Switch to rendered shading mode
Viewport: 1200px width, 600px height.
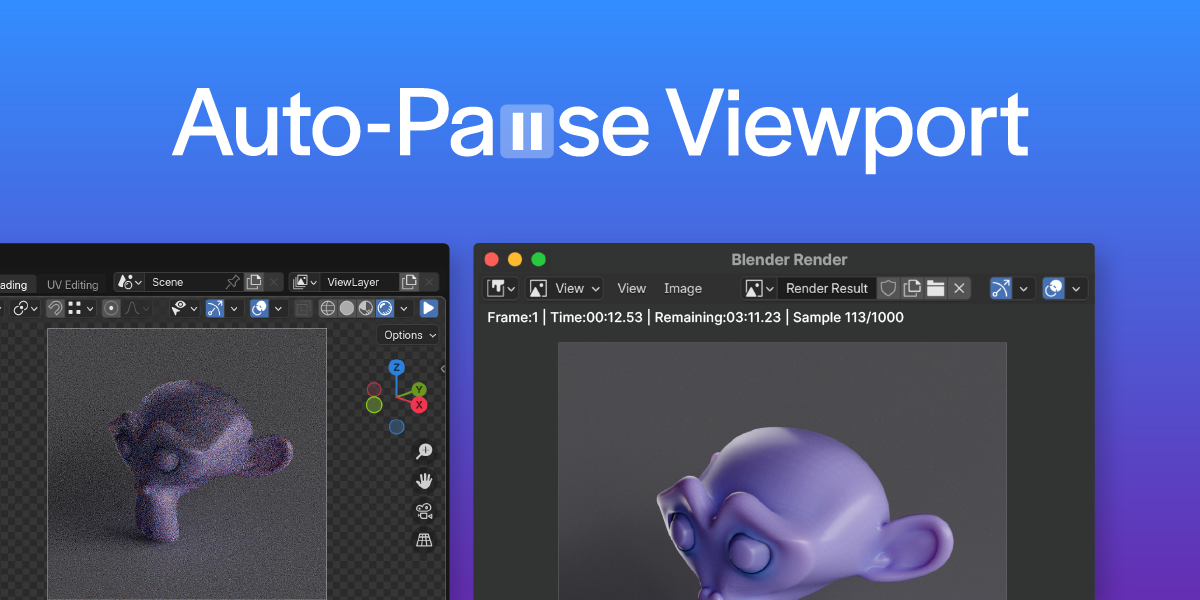pyautogui.click(x=385, y=308)
